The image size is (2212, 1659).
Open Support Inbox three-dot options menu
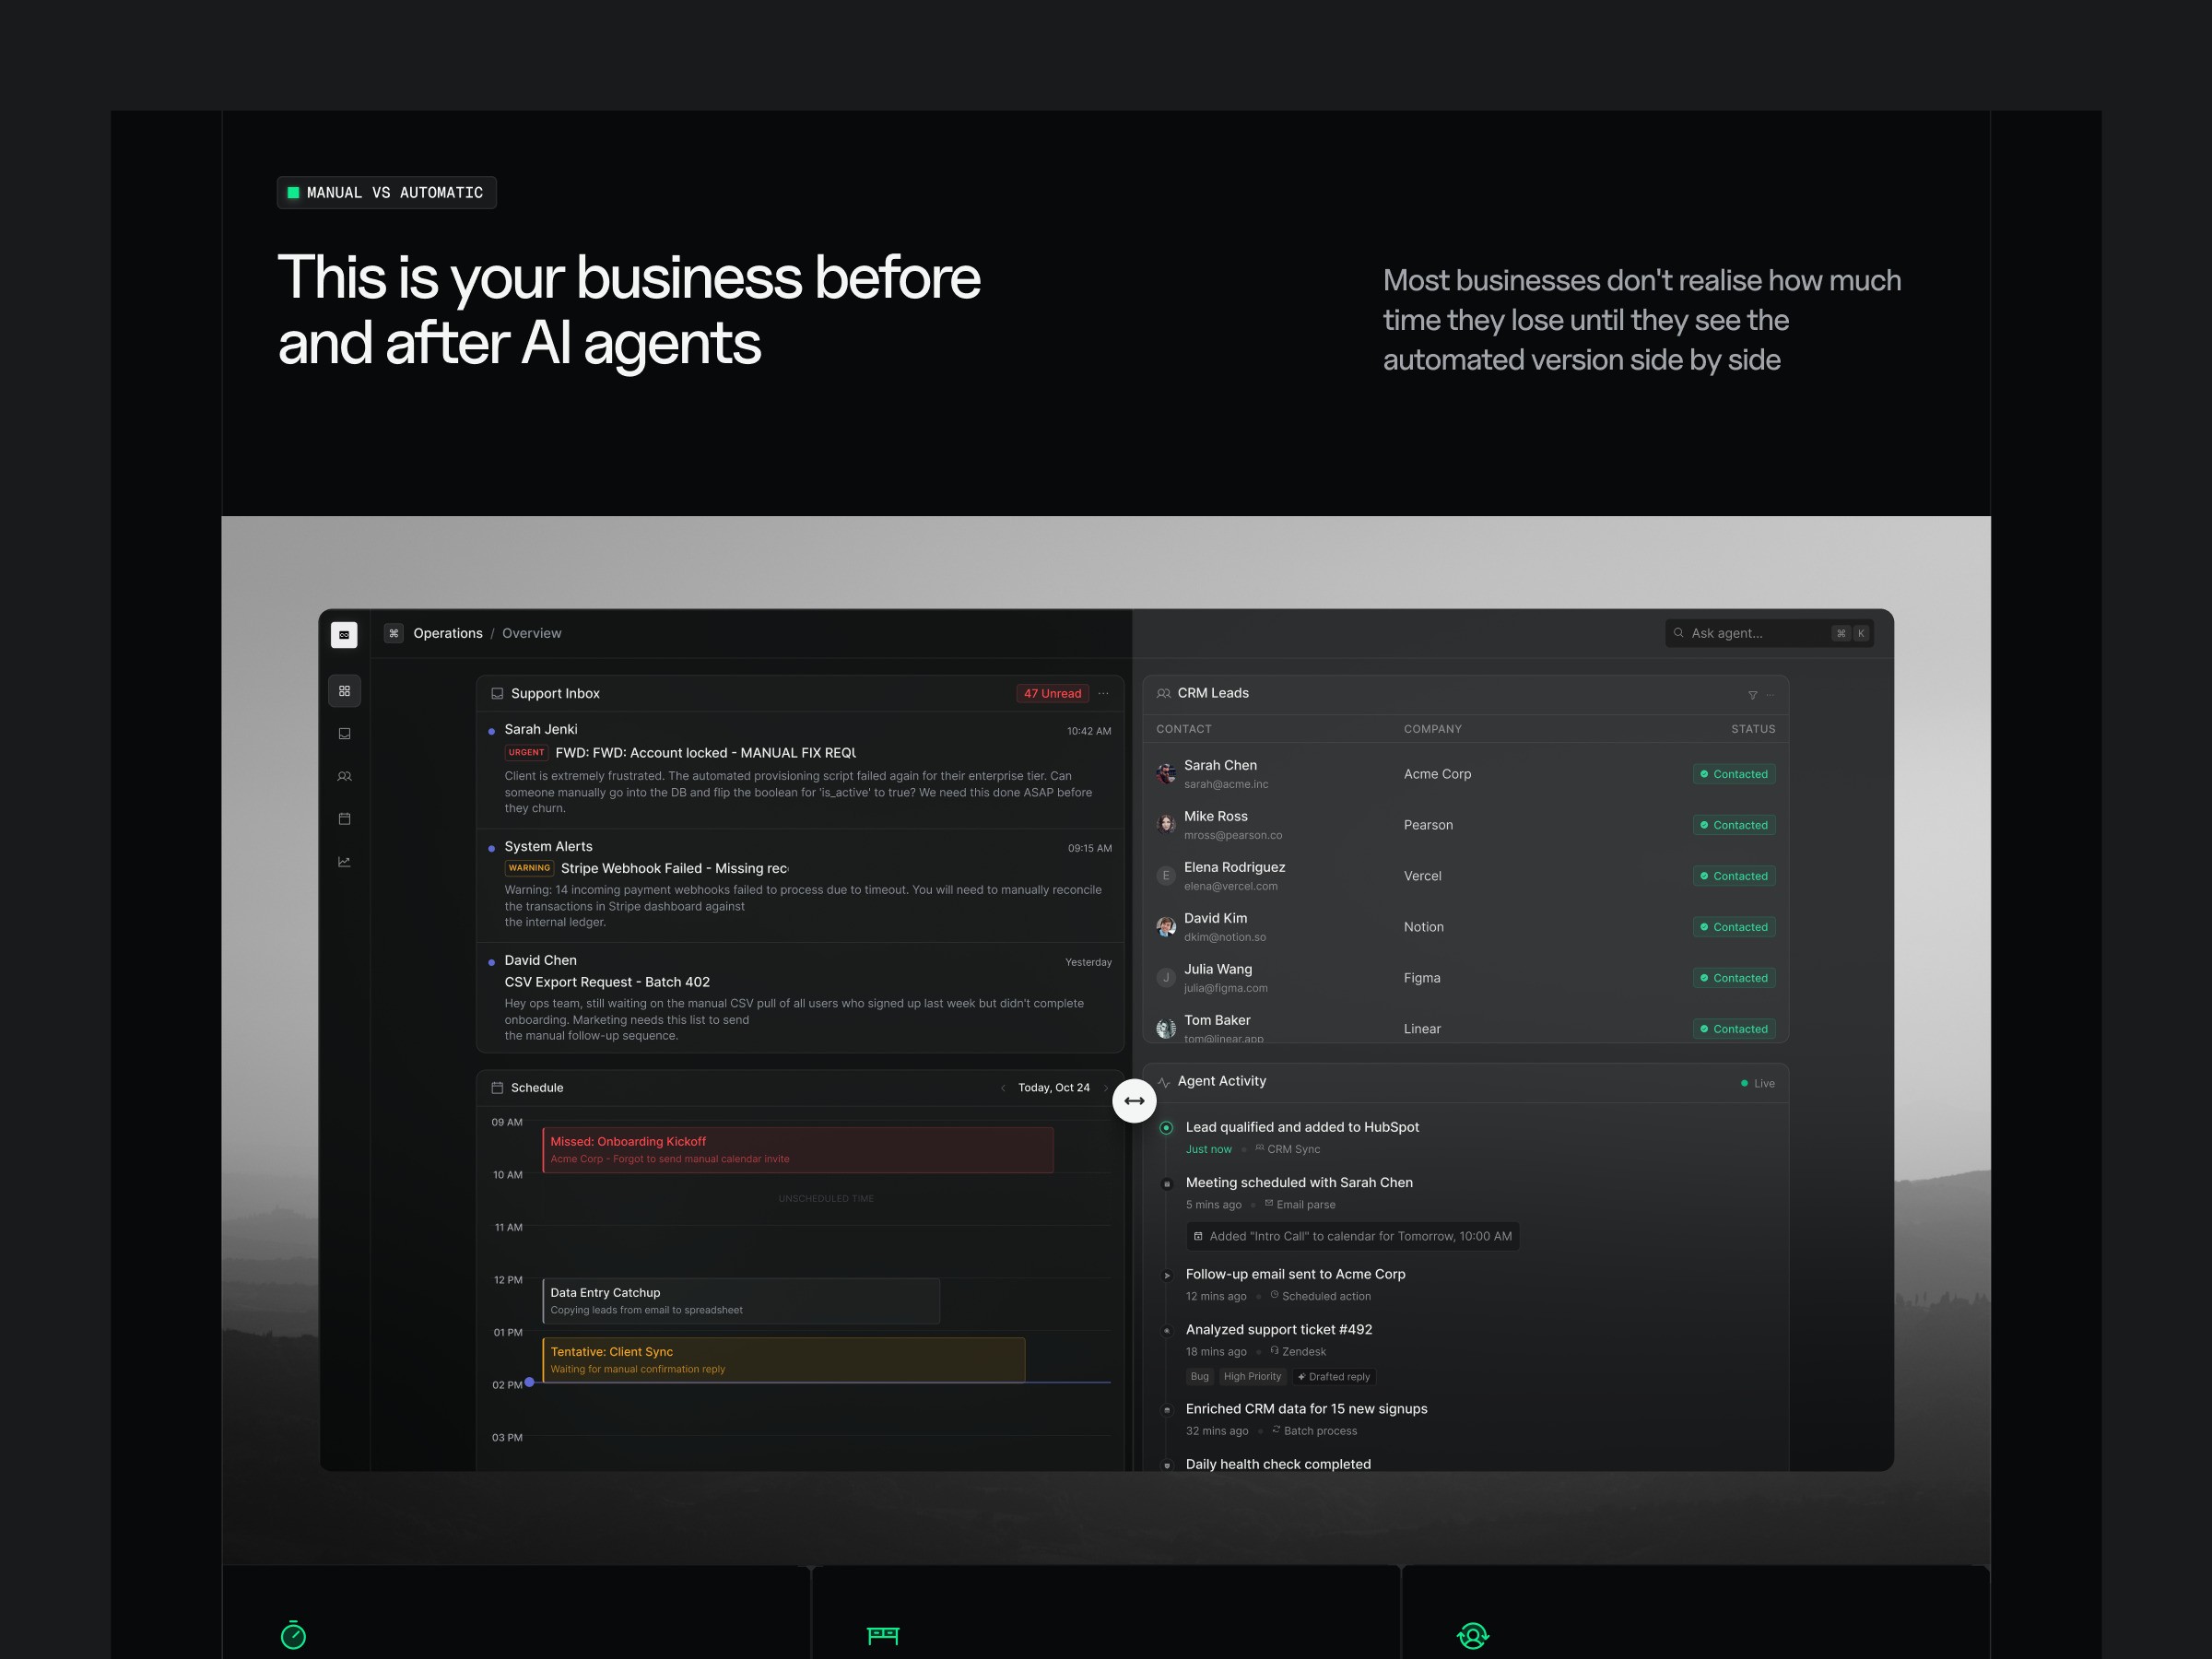click(1103, 693)
